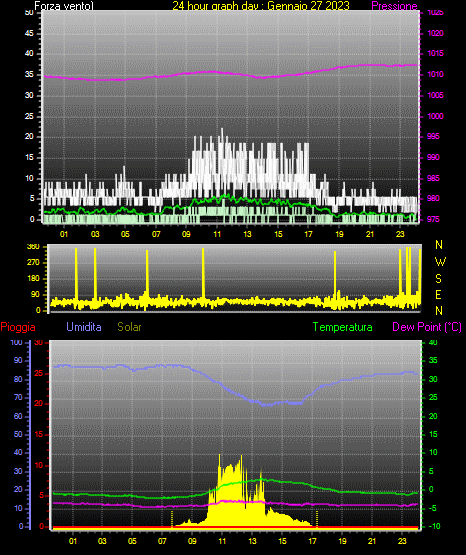Viewport: 466px width, 555px height.
Task: Click the 1005 pressure axis value
Action: tap(435, 95)
